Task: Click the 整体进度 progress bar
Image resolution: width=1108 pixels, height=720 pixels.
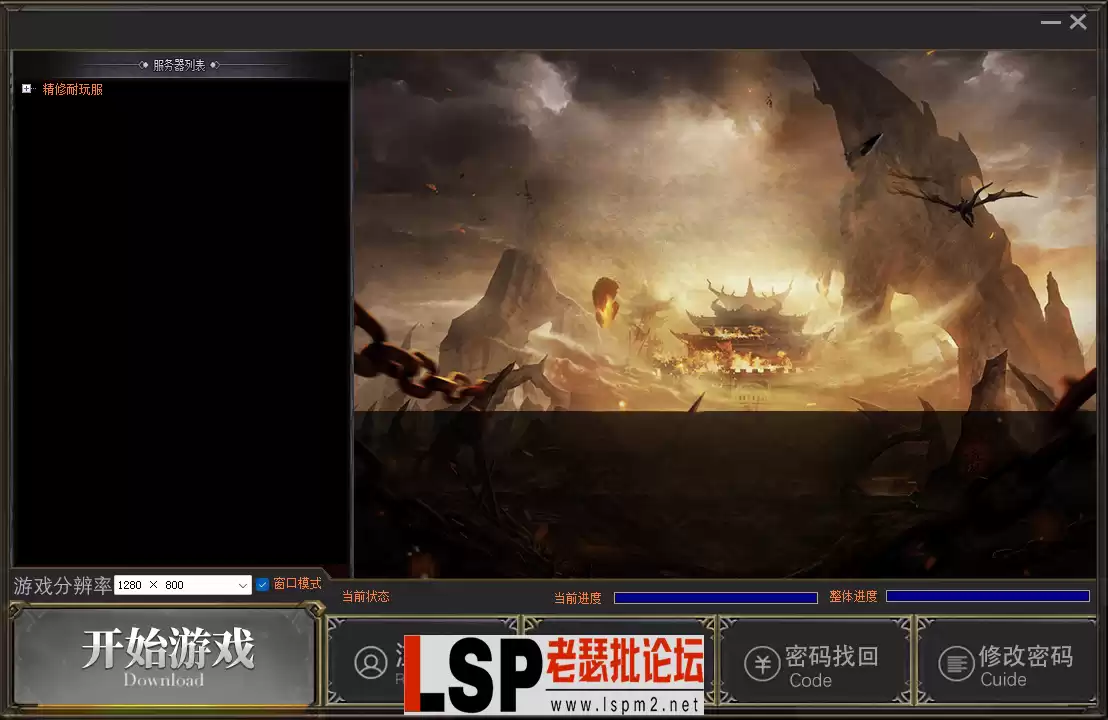Action: pos(988,596)
